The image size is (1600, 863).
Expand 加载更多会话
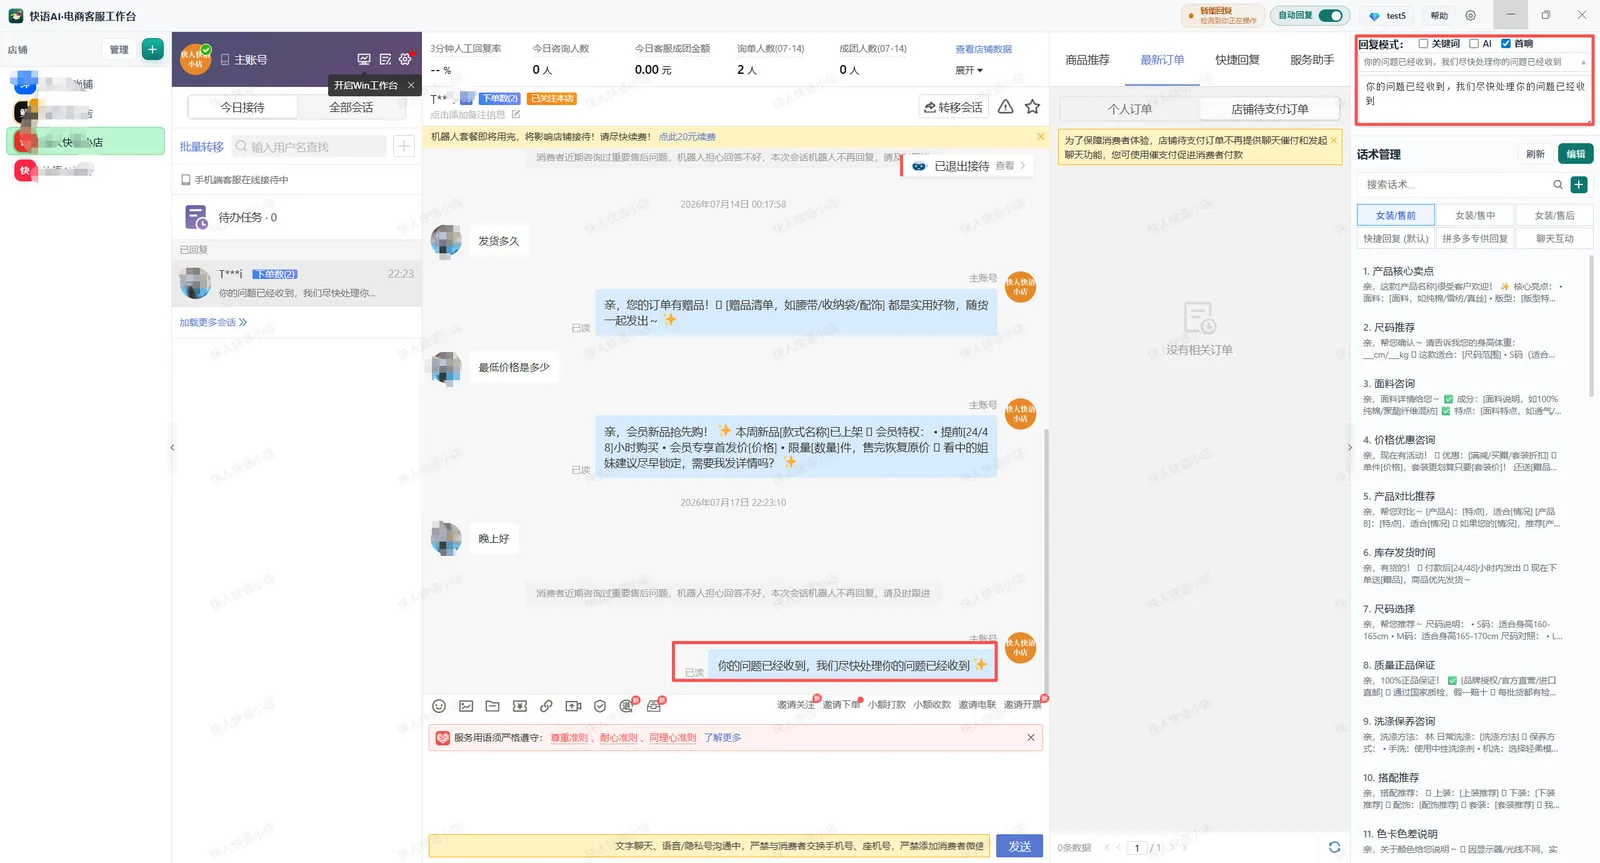tap(213, 322)
